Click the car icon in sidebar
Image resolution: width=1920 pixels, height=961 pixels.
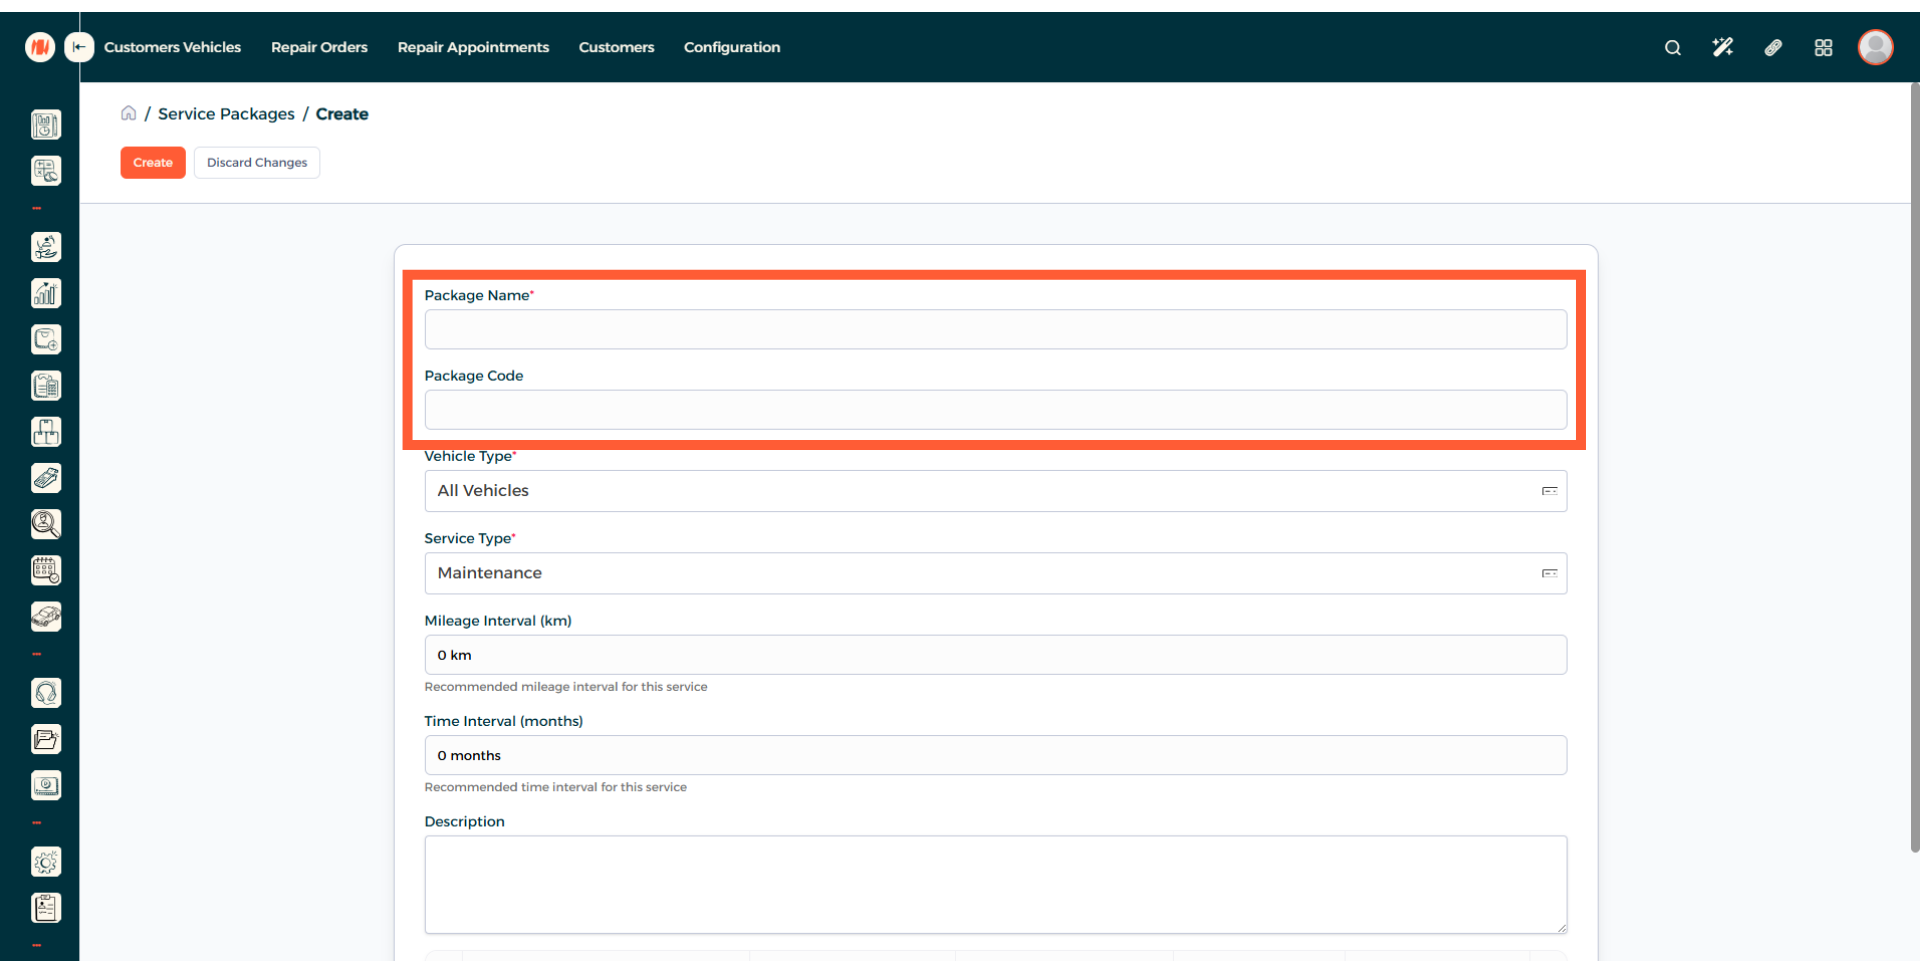[x=46, y=617]
